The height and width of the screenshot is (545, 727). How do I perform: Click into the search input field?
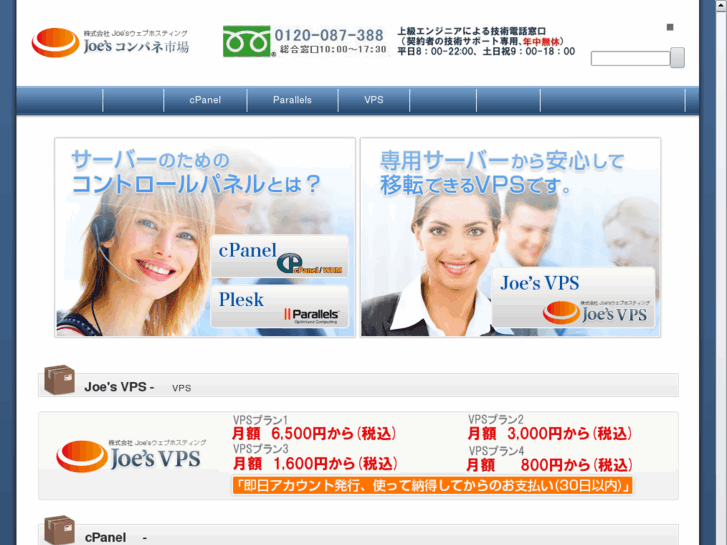click(x=630, y=58)
